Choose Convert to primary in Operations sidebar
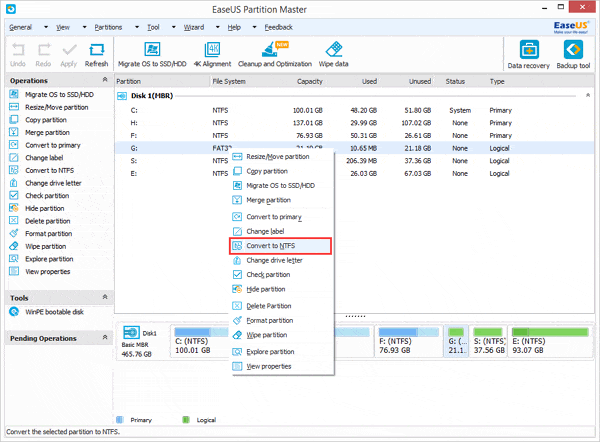The height and width of the screenshot is (442, 600). tap(53, 145)
